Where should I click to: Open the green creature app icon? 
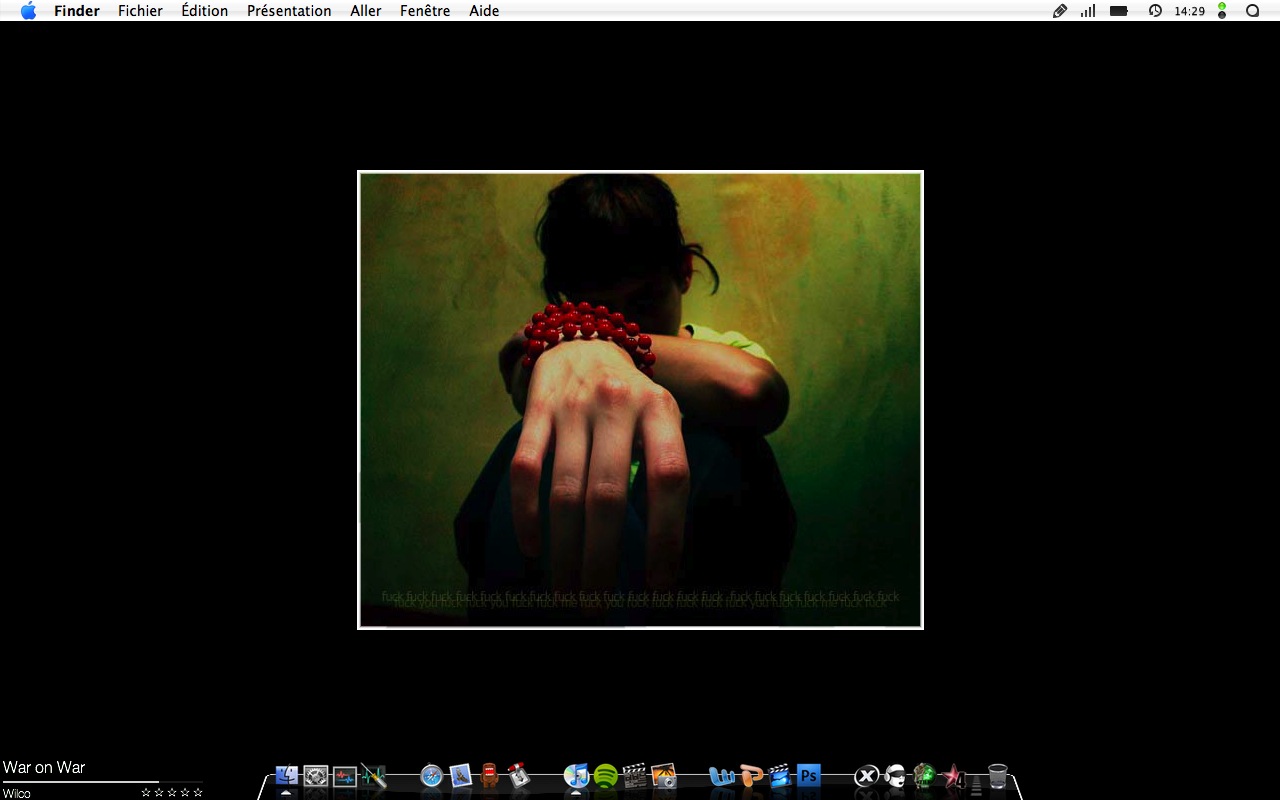pos(924,776)
